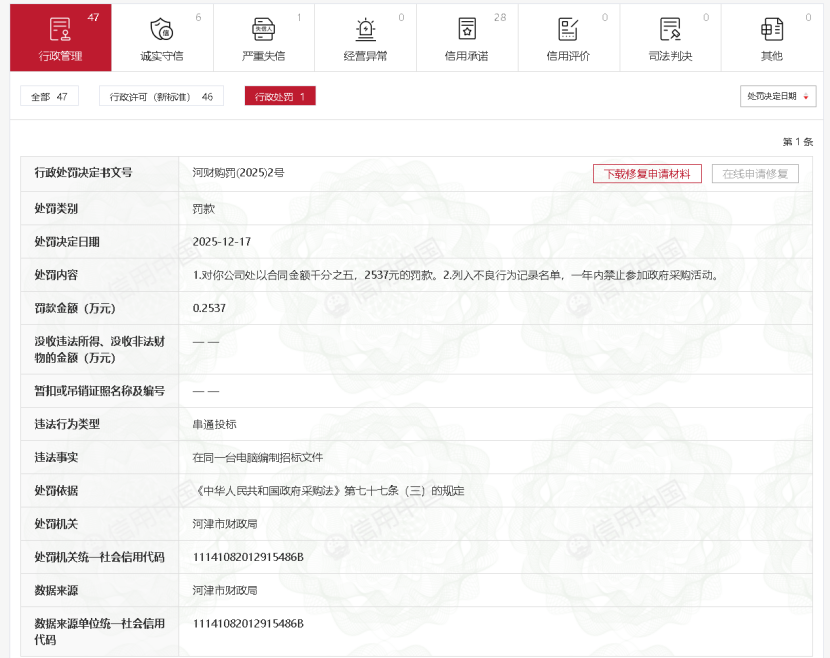Click the document number 河财购罚(2025)2号

point(238,173)
